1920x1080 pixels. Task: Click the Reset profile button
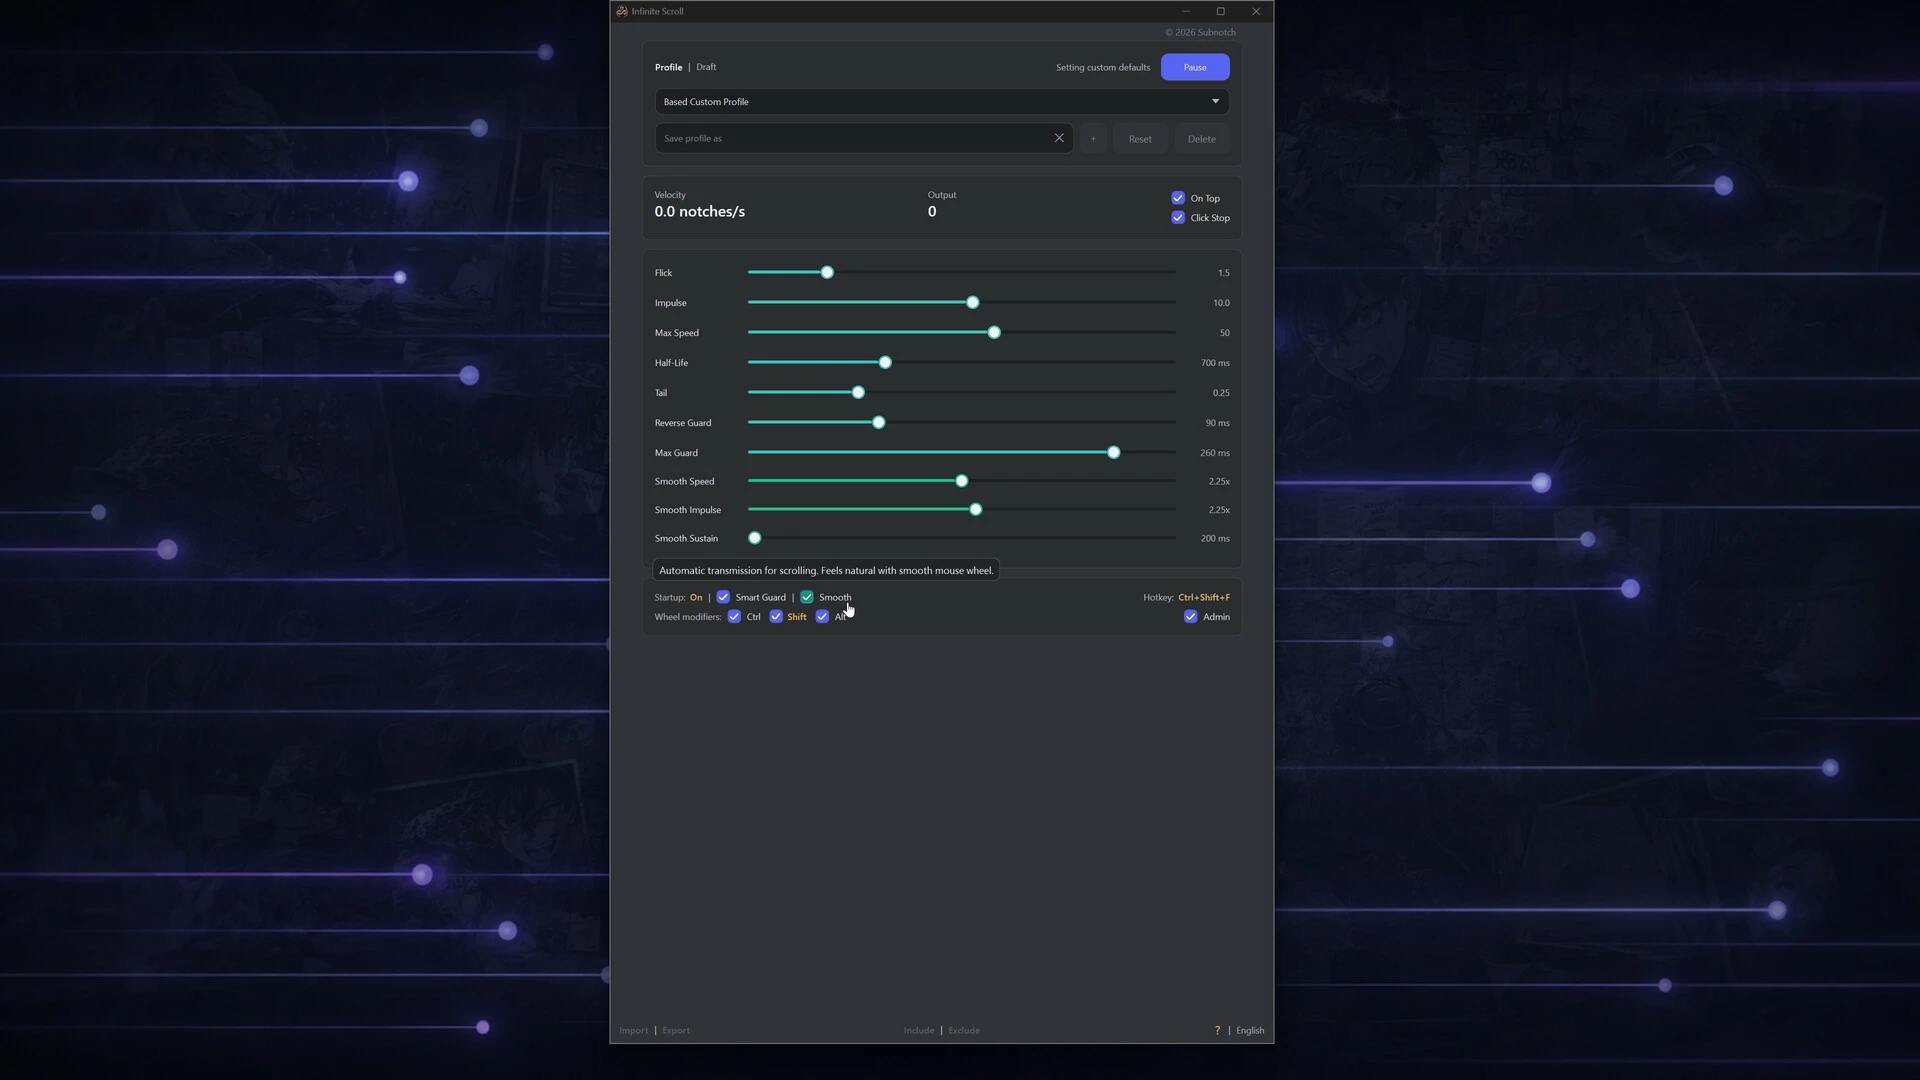point(1140,139)
